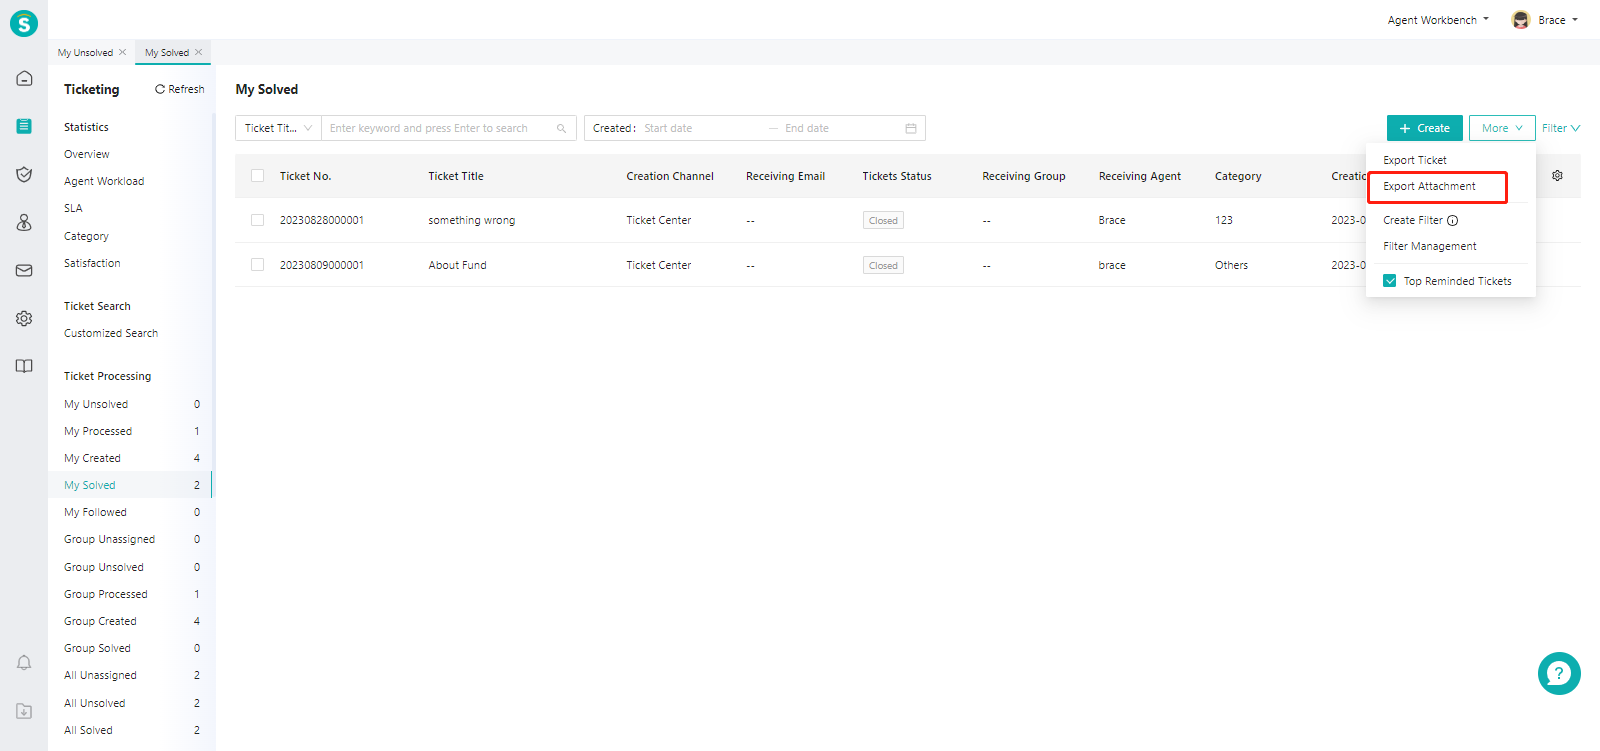Image resolution: width=1600 pixels, height=751 pixels.
Task: Click the calendar icon in date range
Action: coord(911,128)
